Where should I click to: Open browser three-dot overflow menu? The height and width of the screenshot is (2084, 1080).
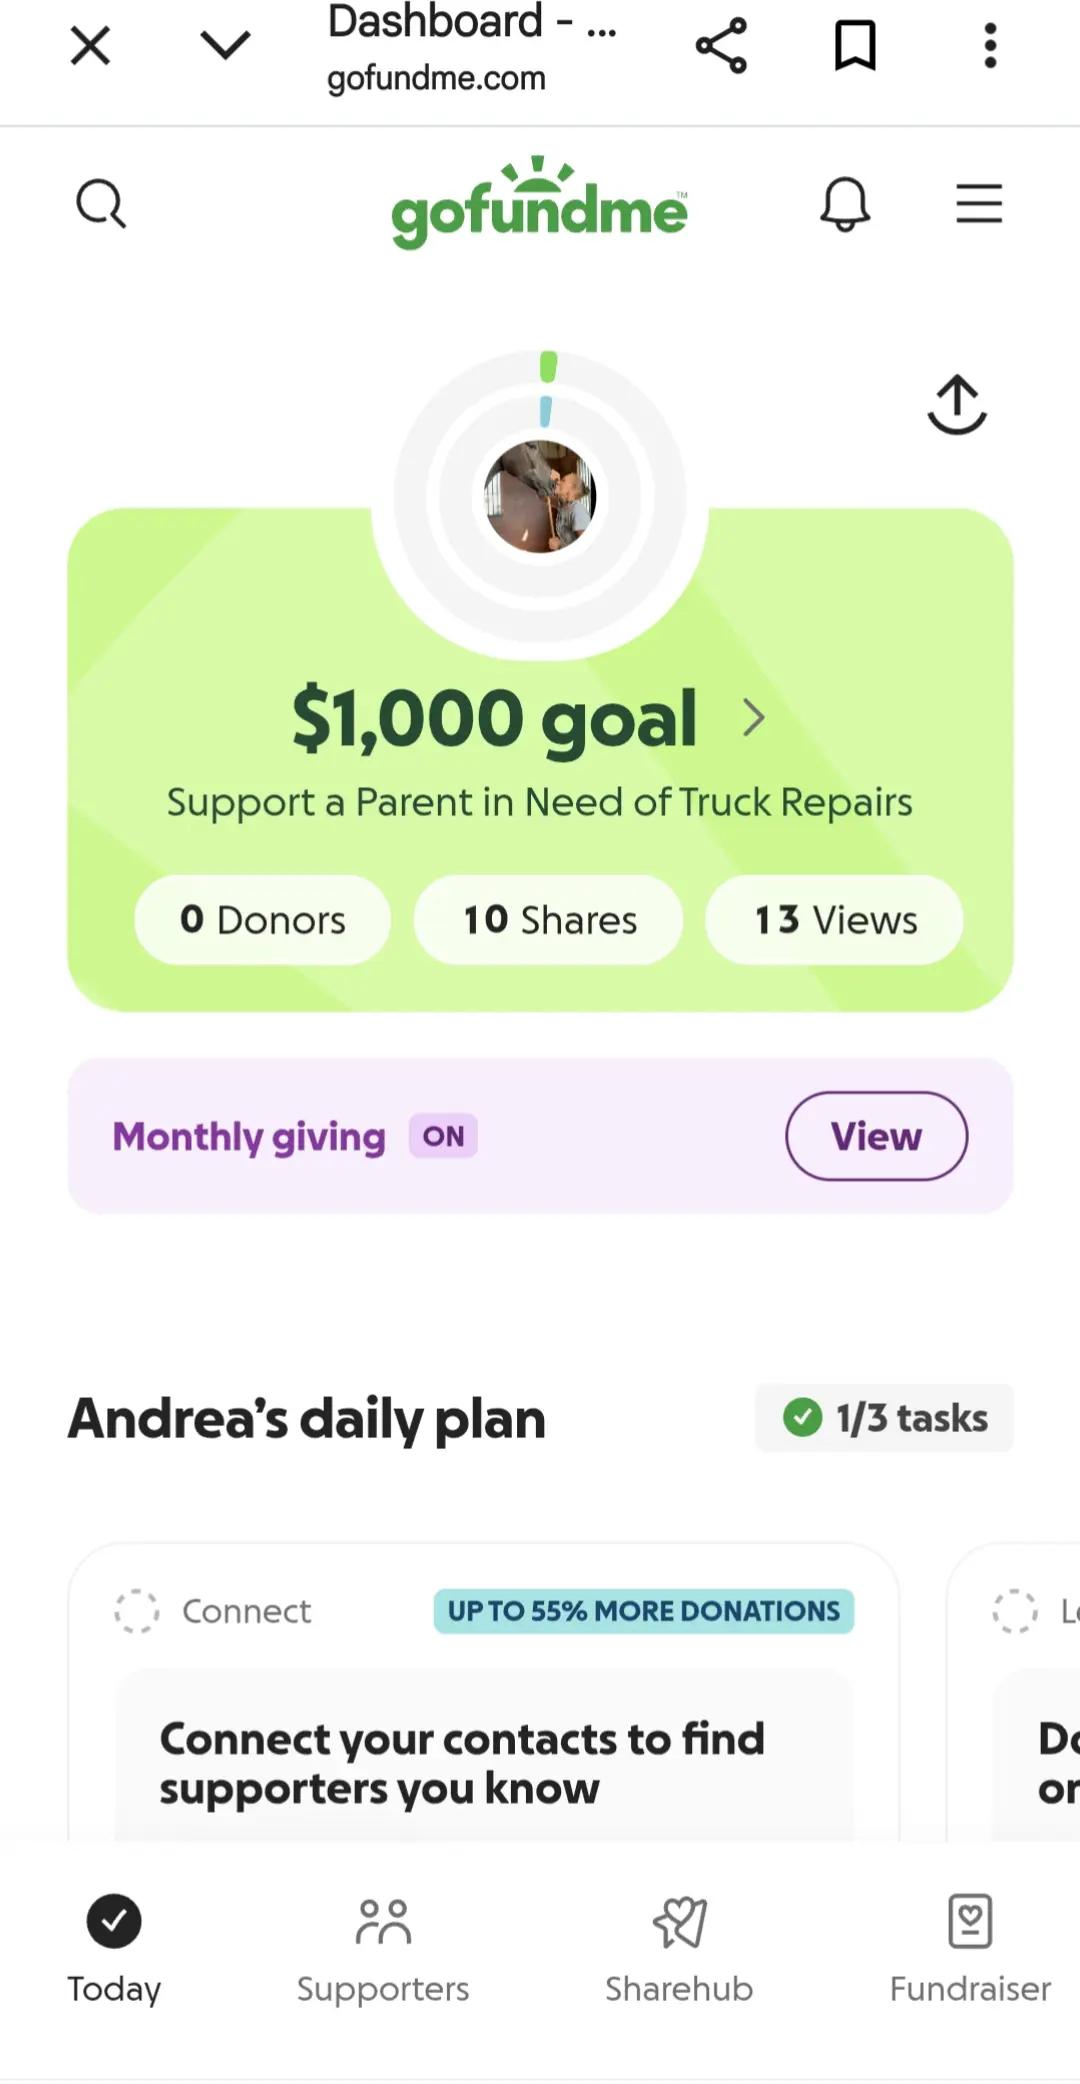[990, 45]
